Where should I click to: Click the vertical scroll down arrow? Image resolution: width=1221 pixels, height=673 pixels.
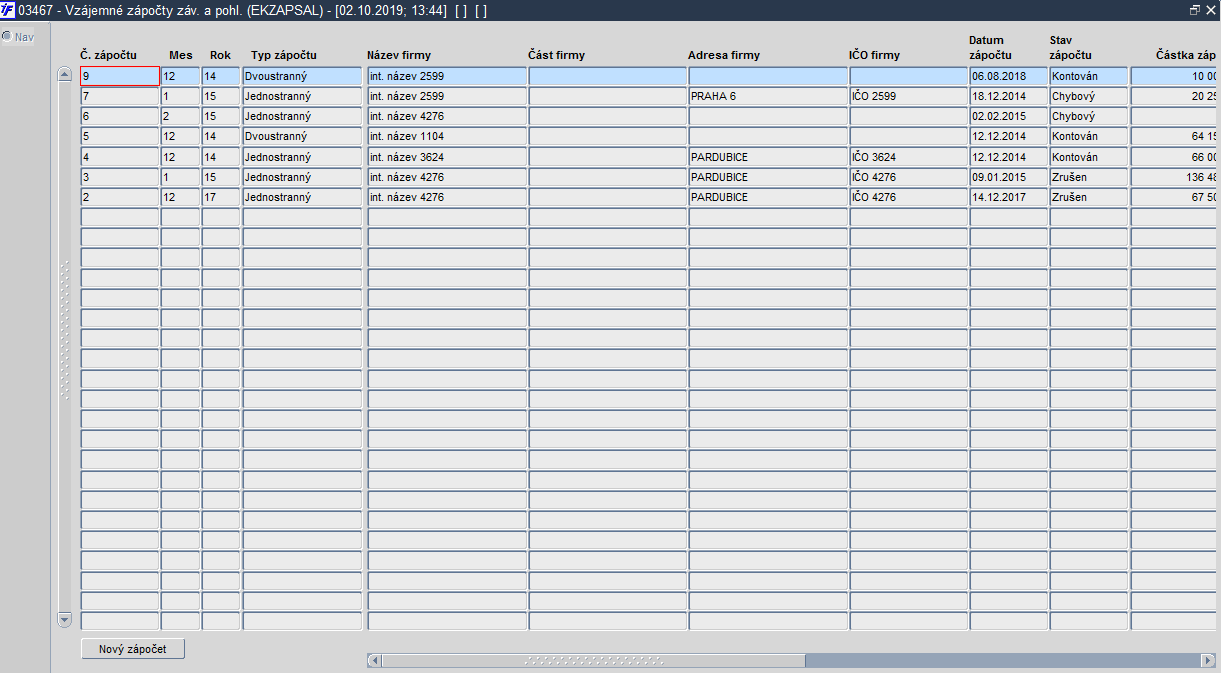pos(65,619)
